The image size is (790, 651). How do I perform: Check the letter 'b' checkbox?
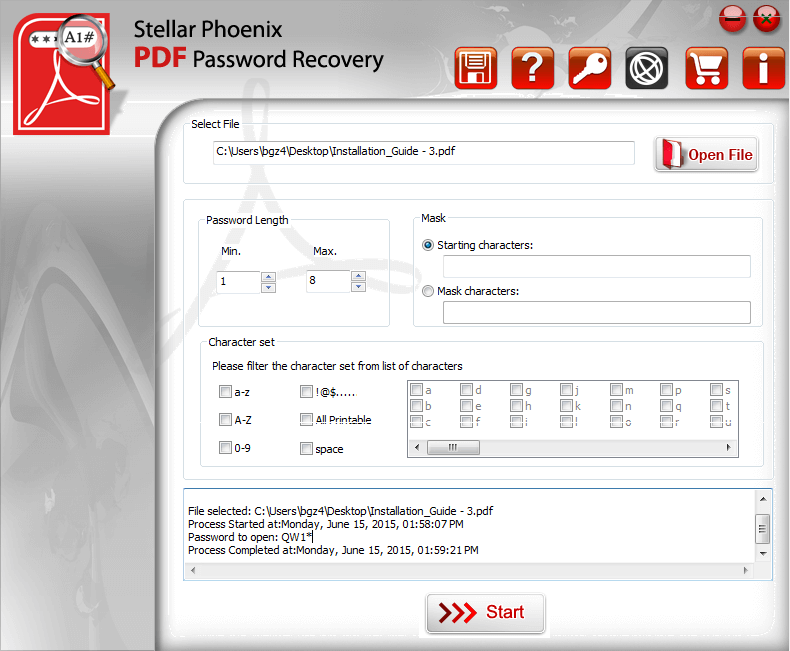coord(416,406)
